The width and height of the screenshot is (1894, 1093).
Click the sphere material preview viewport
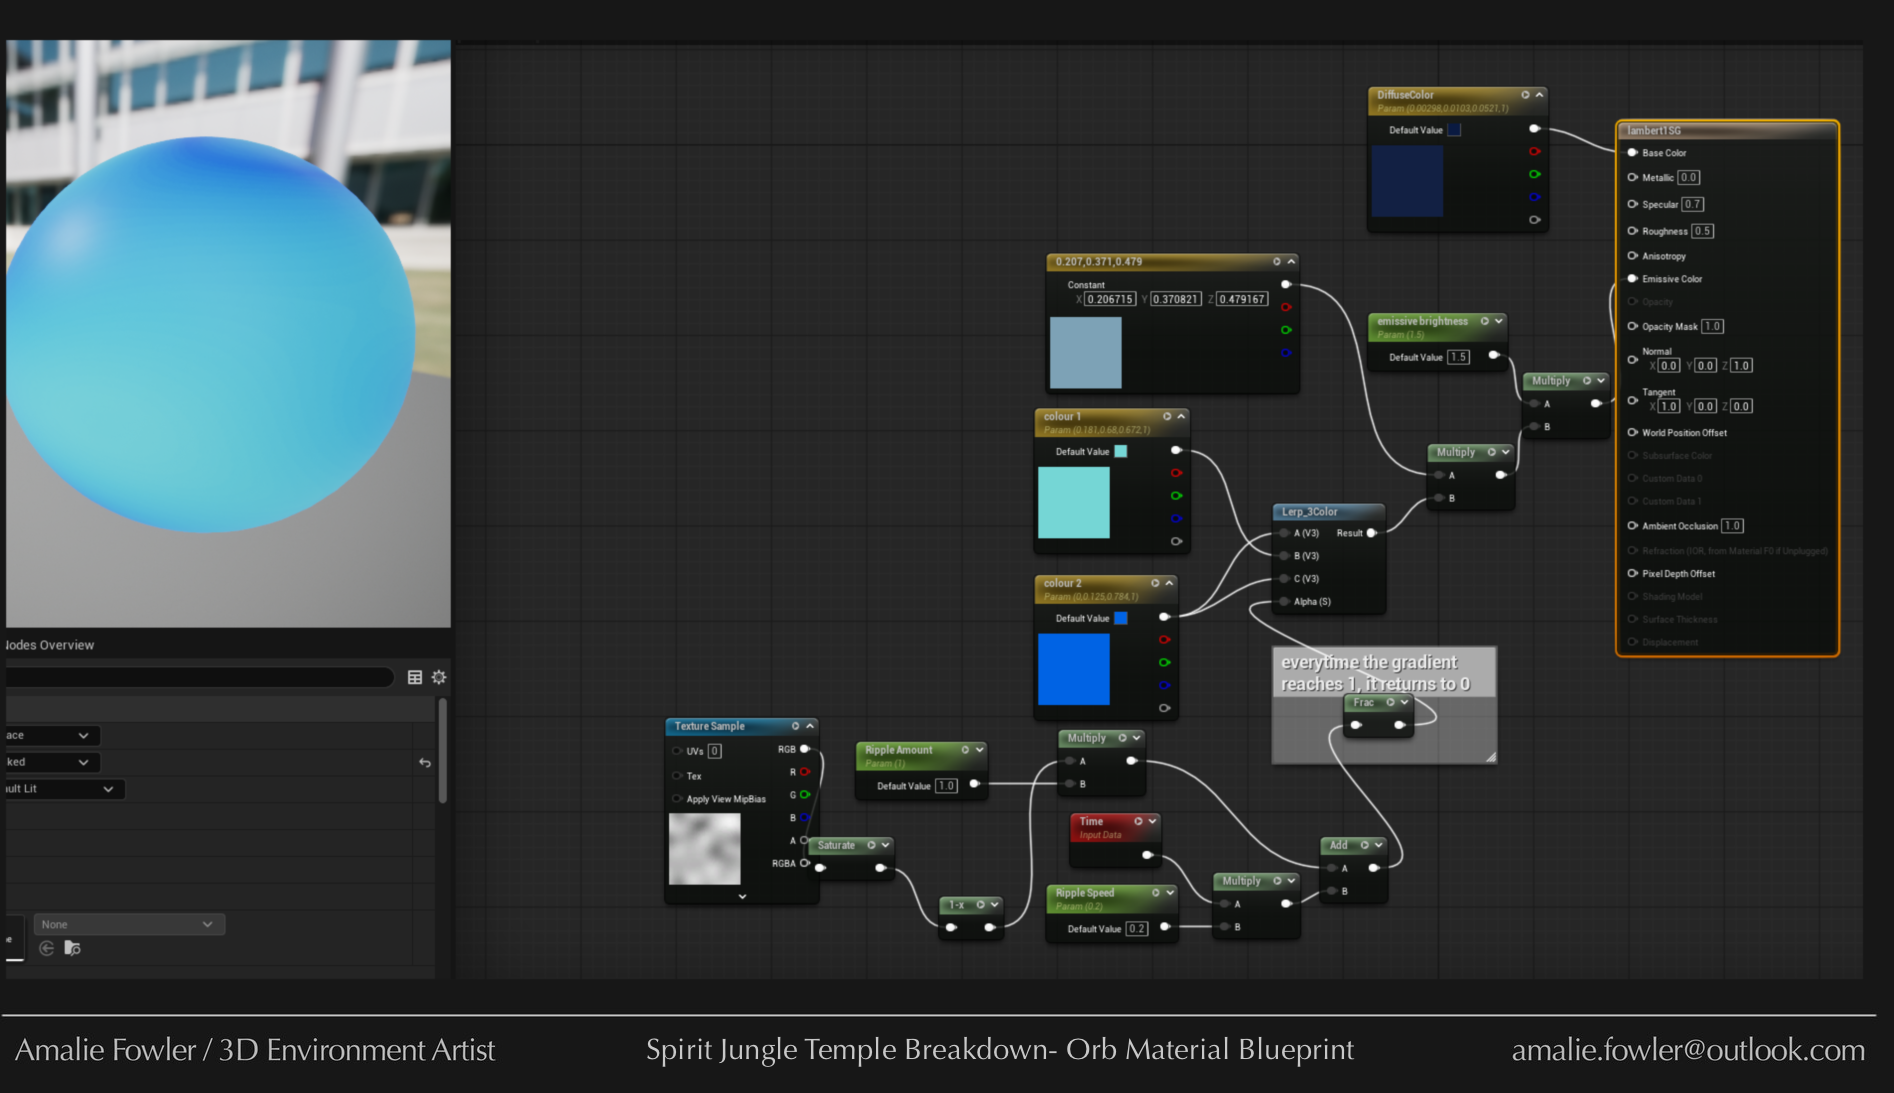point(228,333)
